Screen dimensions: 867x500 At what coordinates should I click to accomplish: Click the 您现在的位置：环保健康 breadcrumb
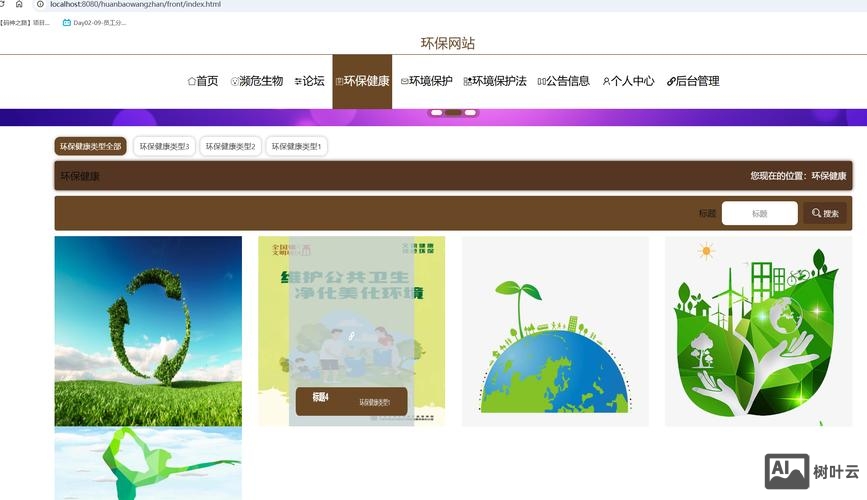(x=798, y=176)
